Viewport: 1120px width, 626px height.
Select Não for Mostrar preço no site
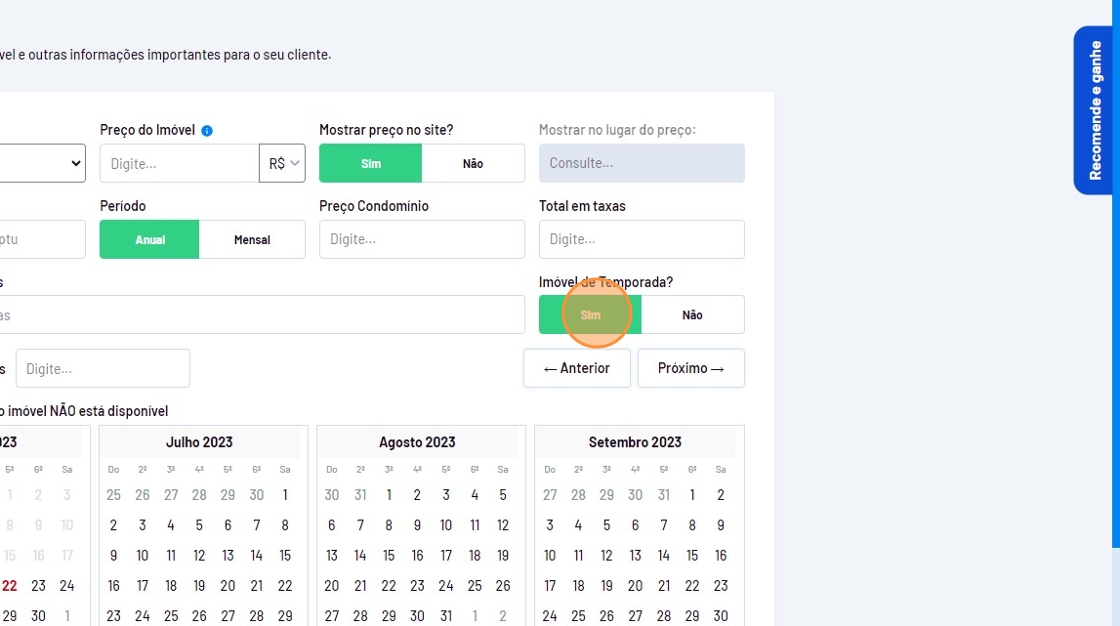click(x=473, y=163)
